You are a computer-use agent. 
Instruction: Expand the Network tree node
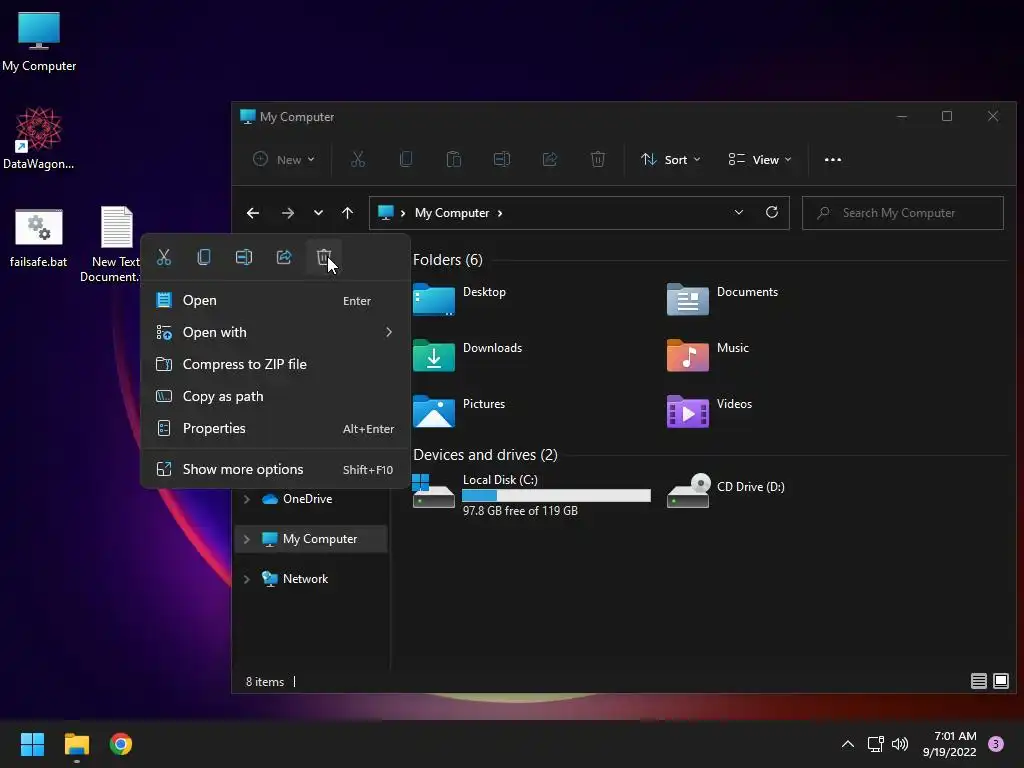(x=247, y=579)
